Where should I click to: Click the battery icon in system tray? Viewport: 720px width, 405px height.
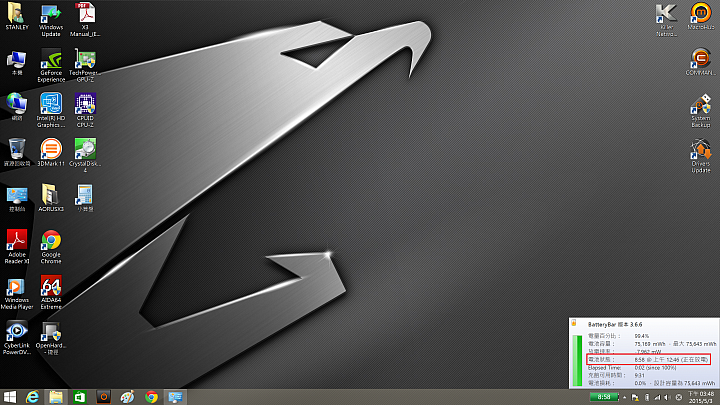pyautogui.click(x=647, y=398)
